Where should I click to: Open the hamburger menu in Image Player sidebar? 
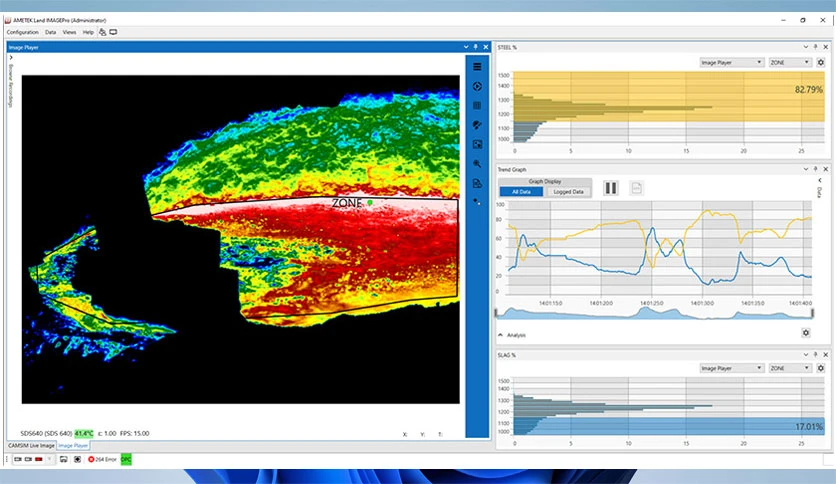477,67
